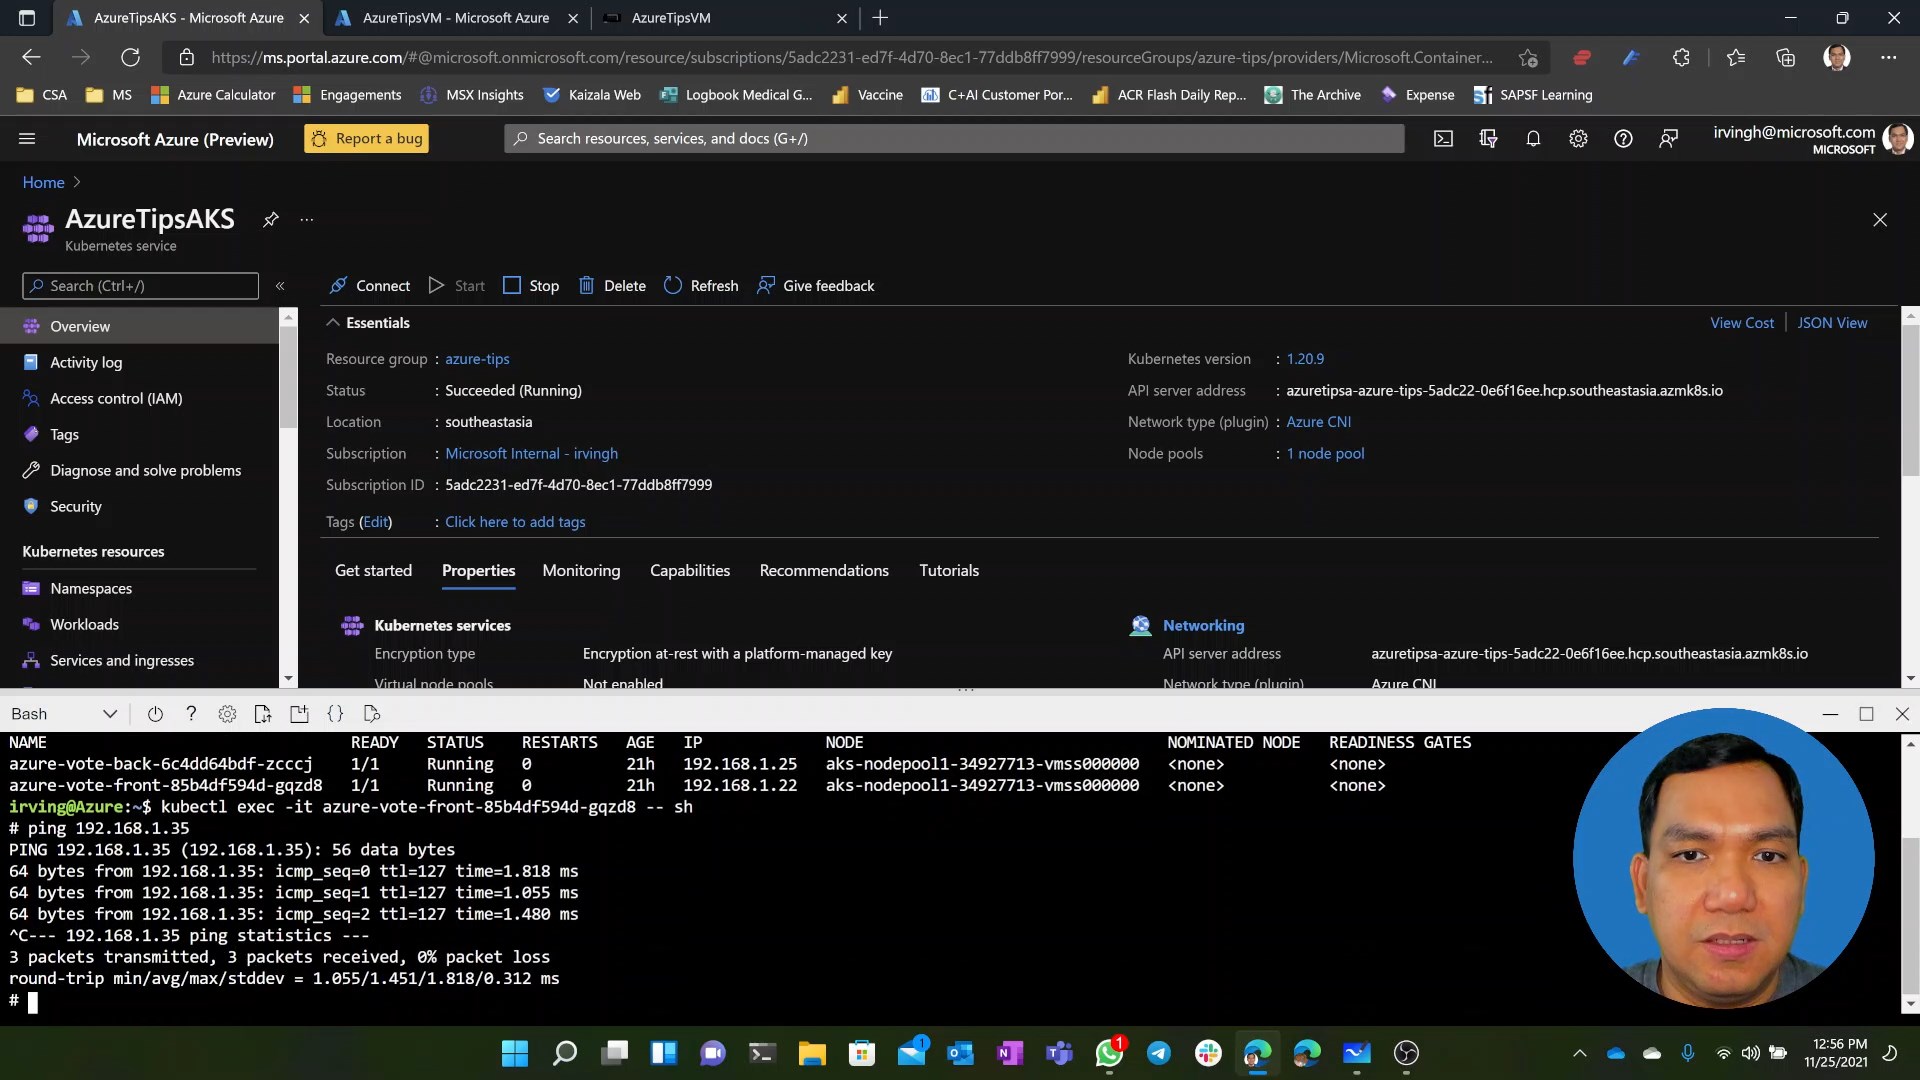Screen dimensions: 1920x1080
Task: Open Azure CNI network type link
Action: click(x=1318, y=422)
